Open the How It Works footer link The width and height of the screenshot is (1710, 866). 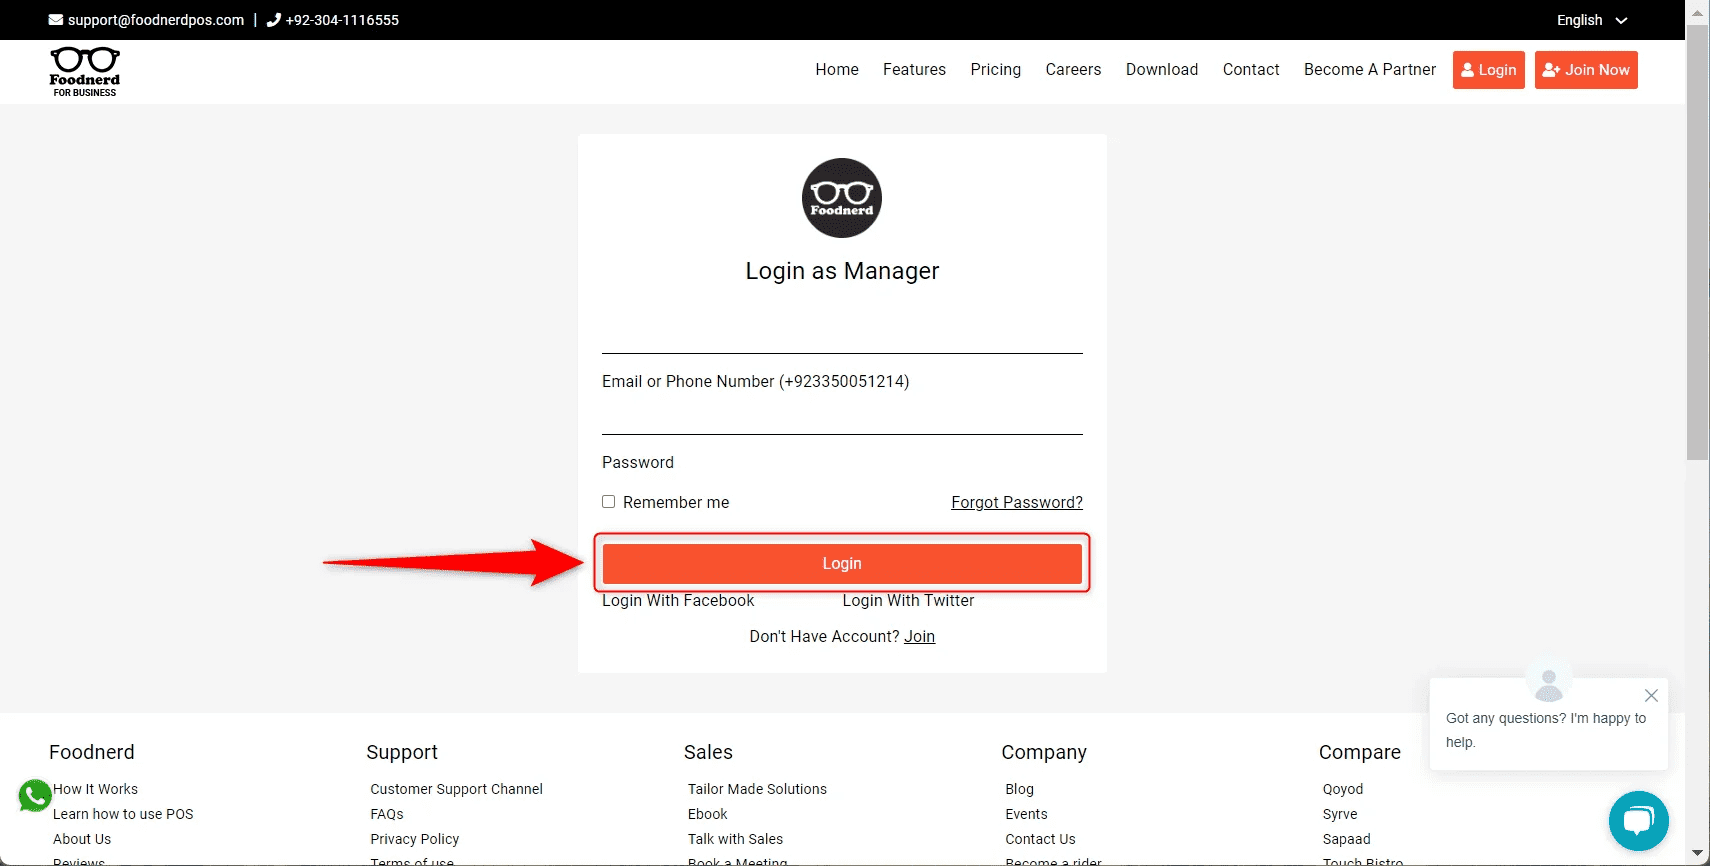(x=95, y=789)
